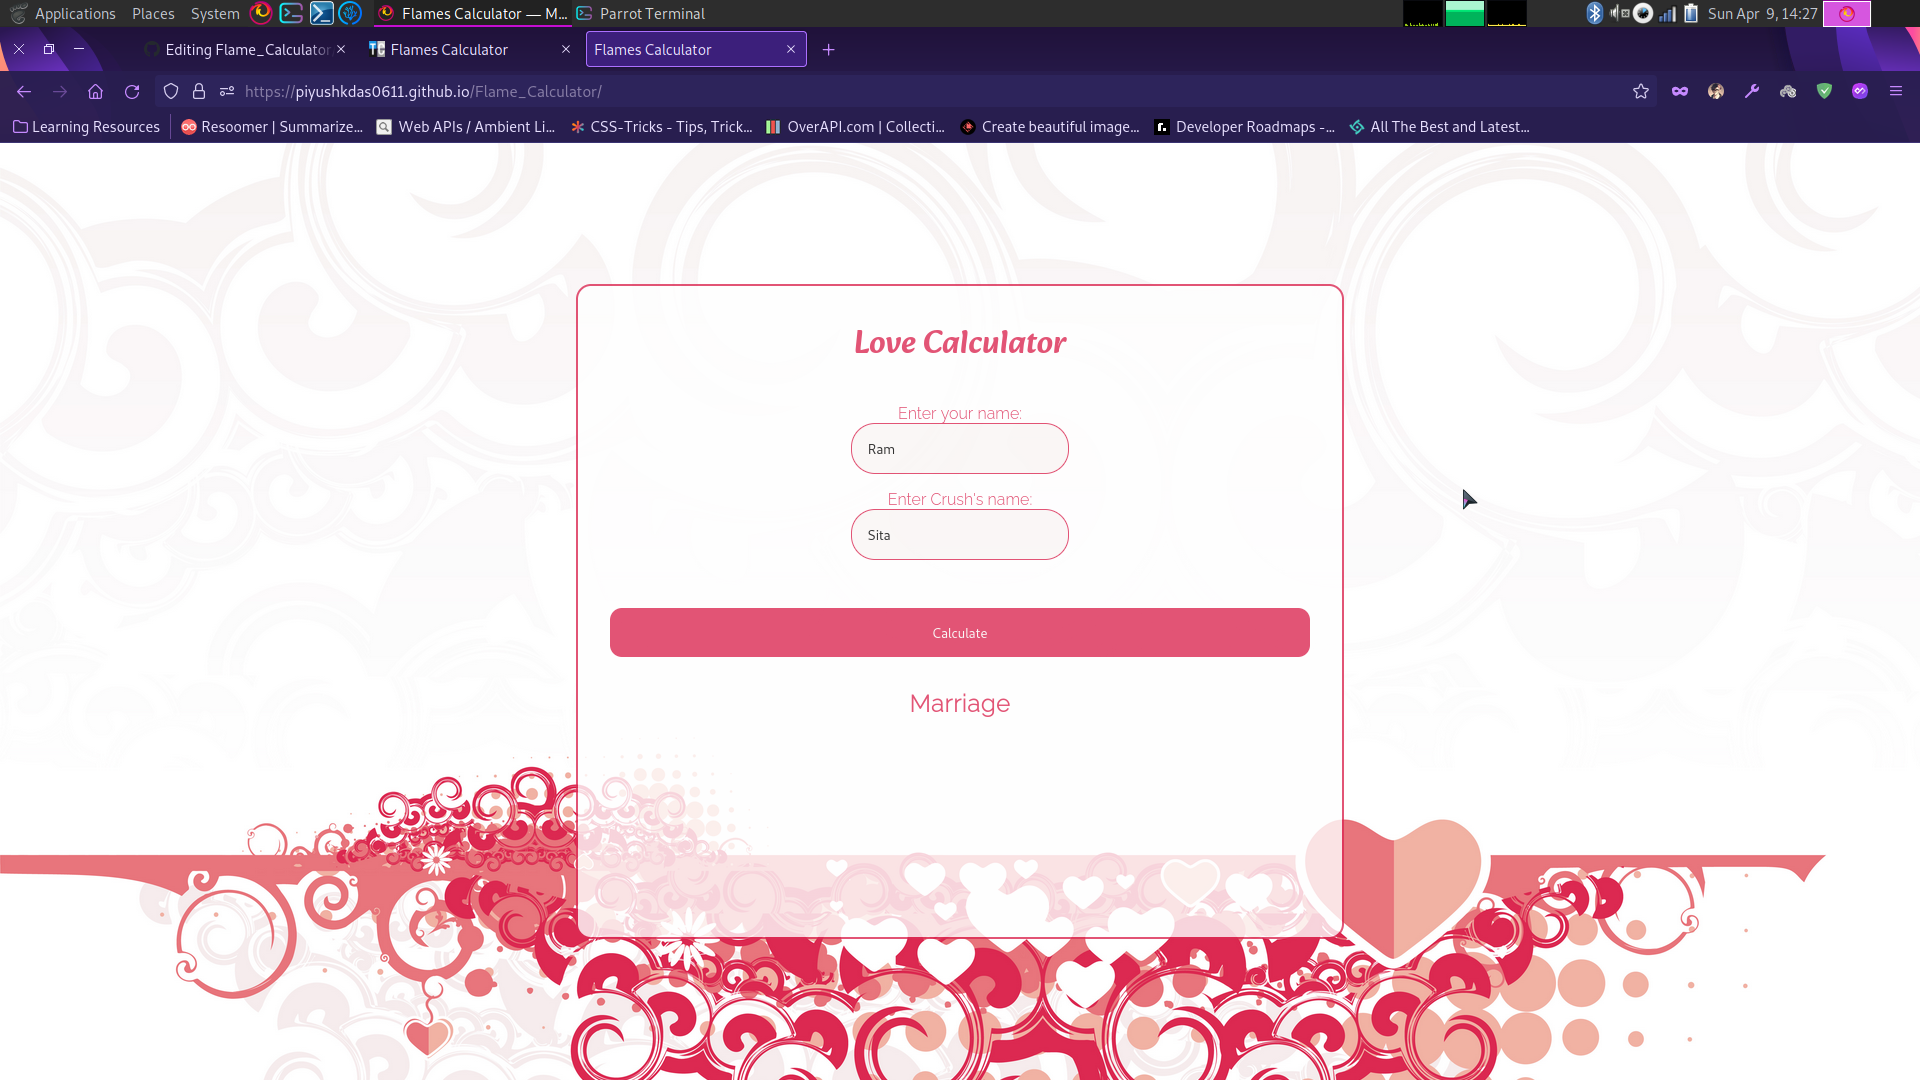Open the Firefox account profile avatar icon
1920x1080 pixels.
click(1716, 91)
